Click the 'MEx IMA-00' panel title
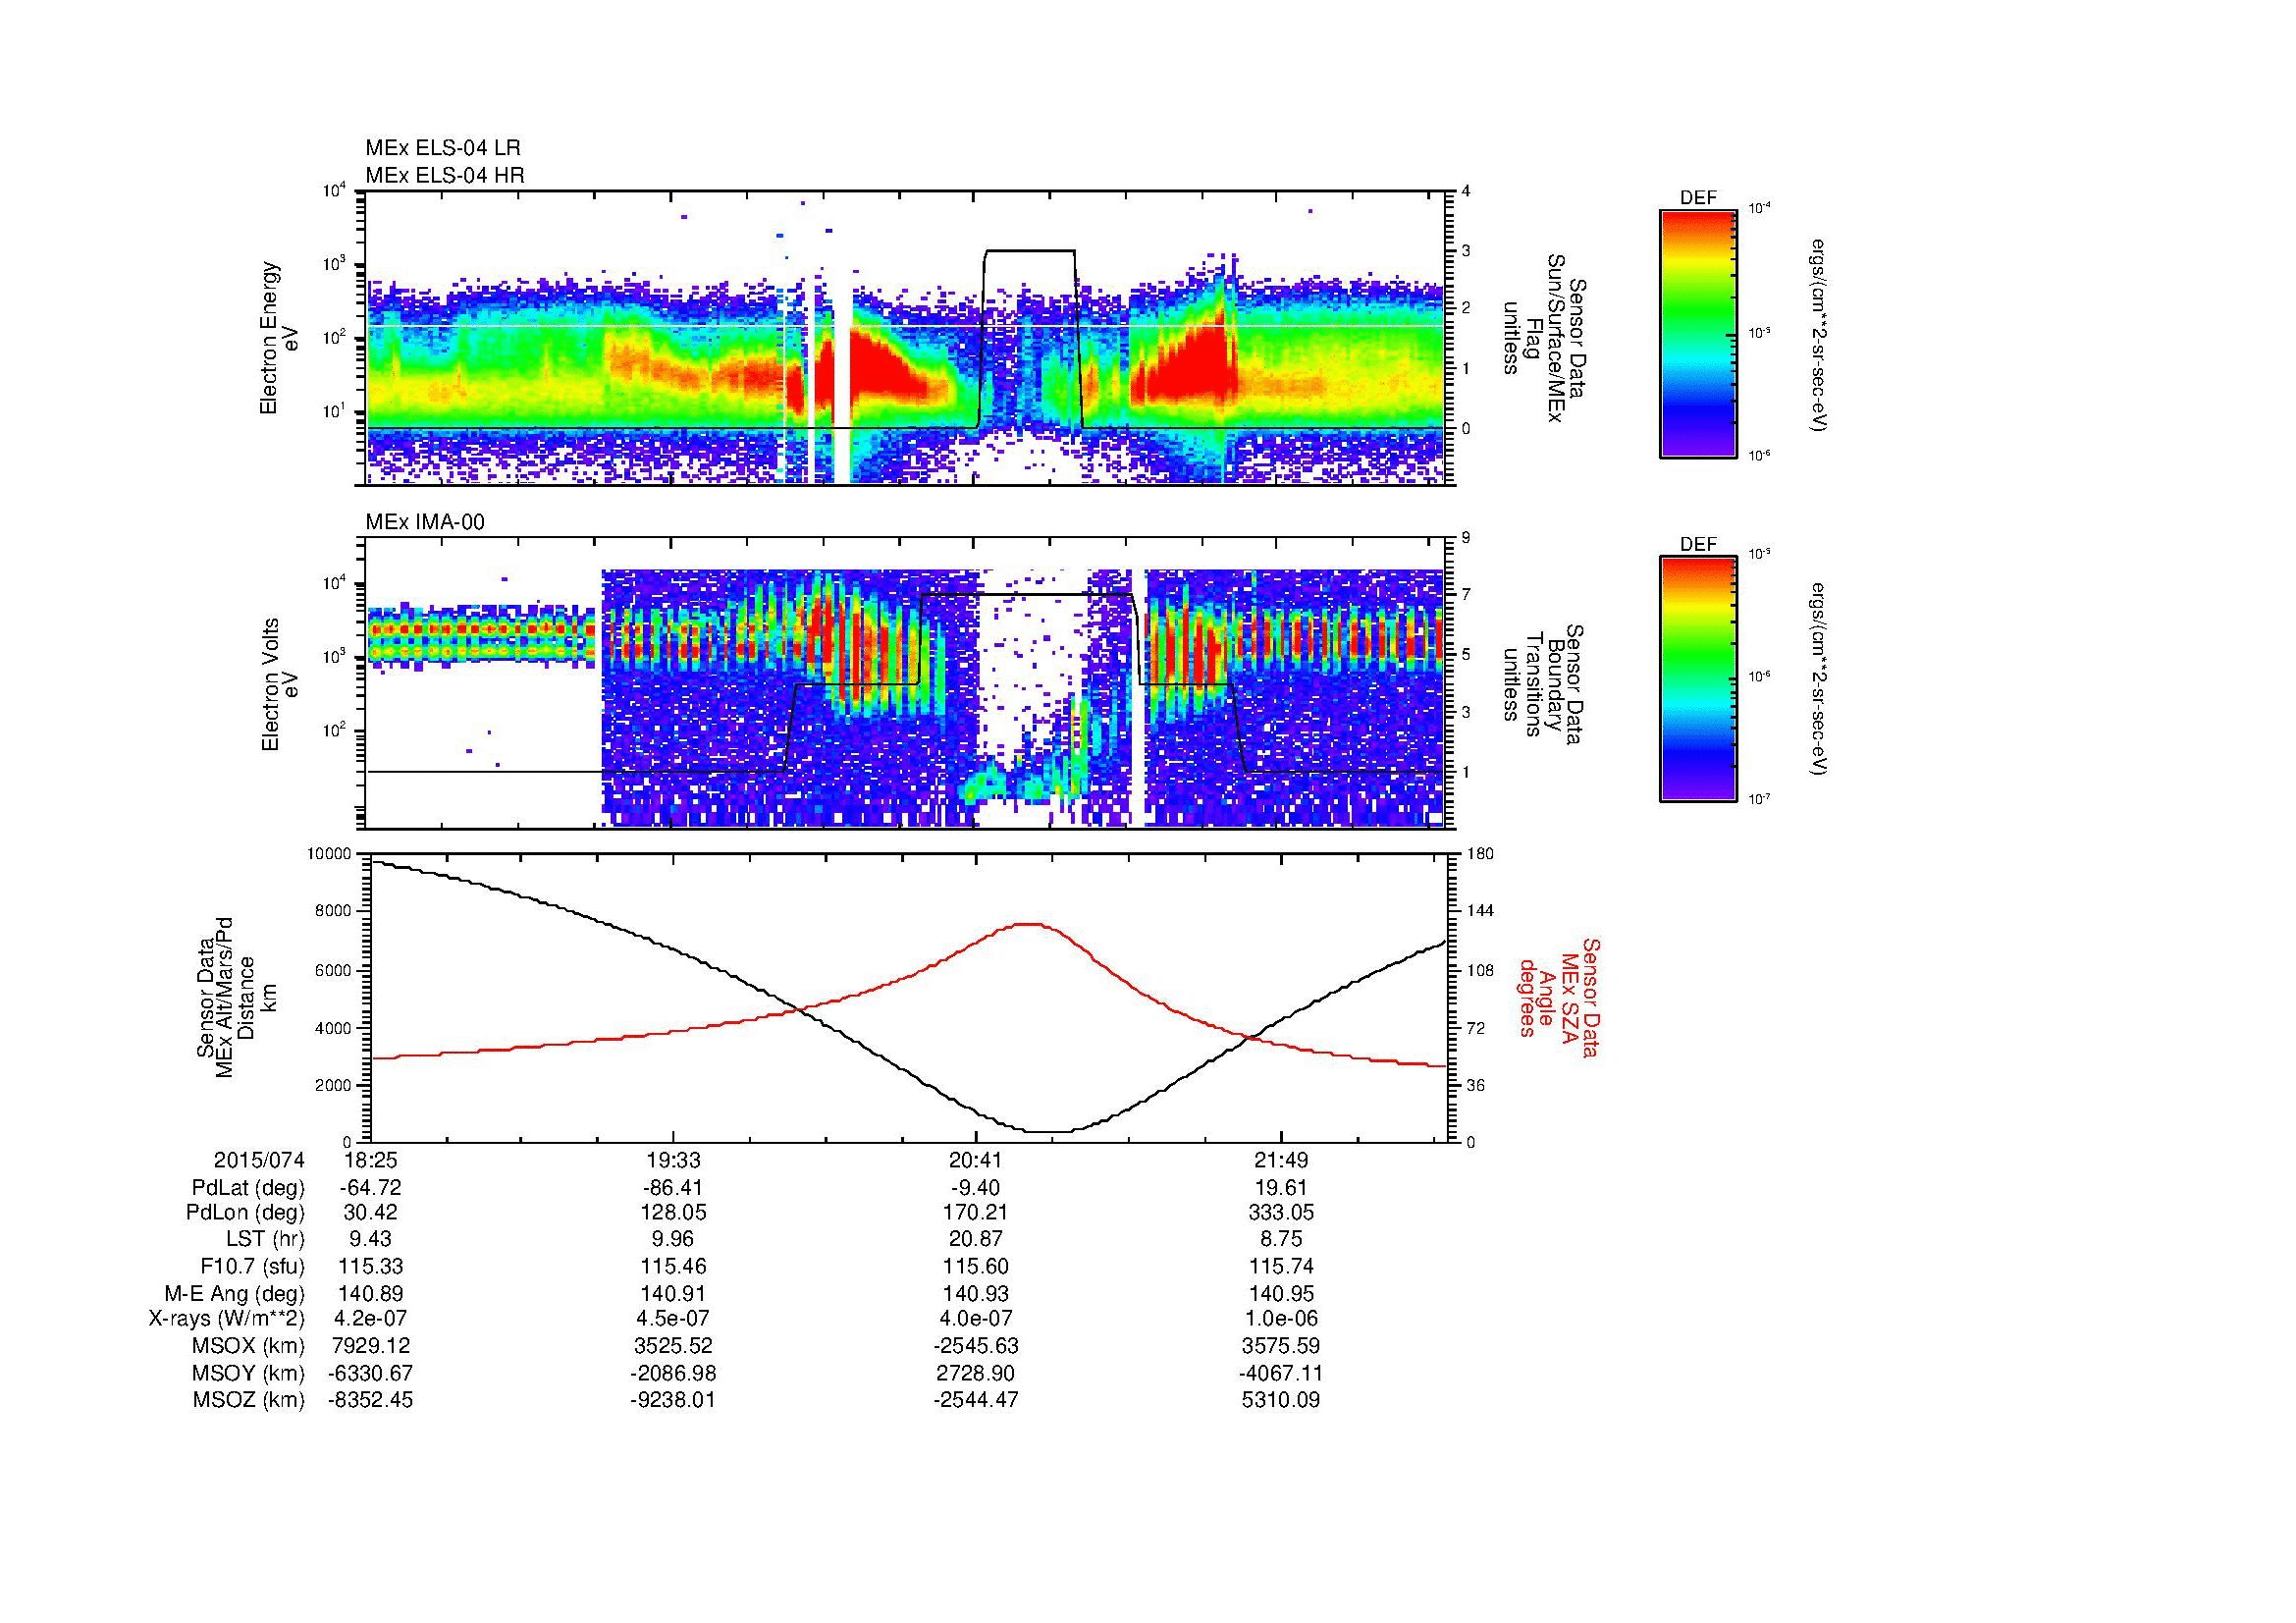 pyautogui.click(x=425, y=522)
